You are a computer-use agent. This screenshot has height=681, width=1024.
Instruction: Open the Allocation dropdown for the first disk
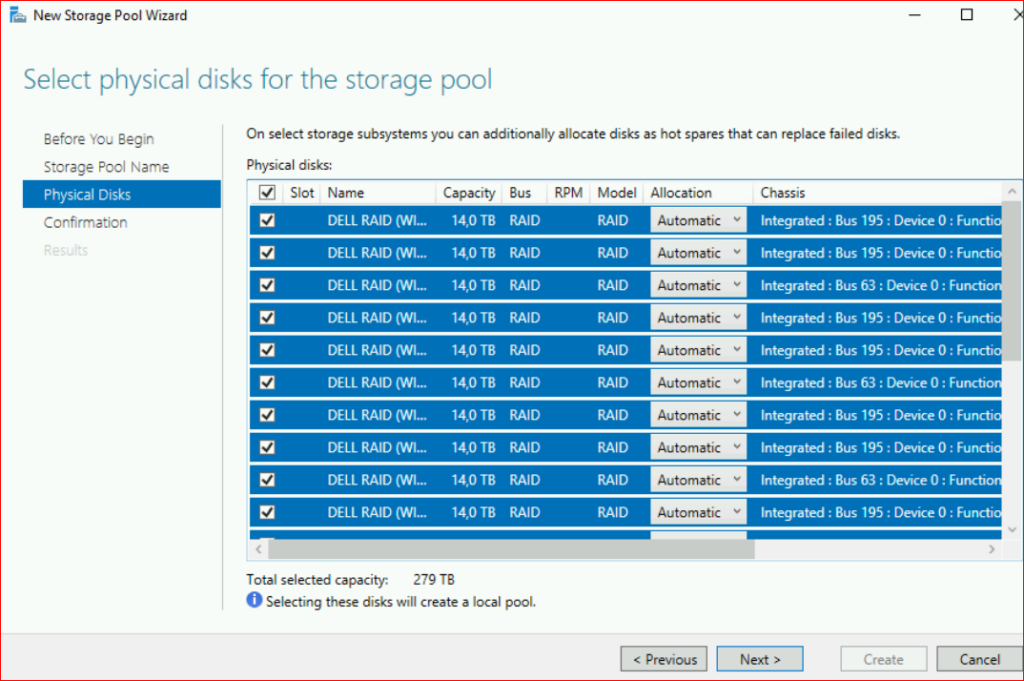pos(698,221)
